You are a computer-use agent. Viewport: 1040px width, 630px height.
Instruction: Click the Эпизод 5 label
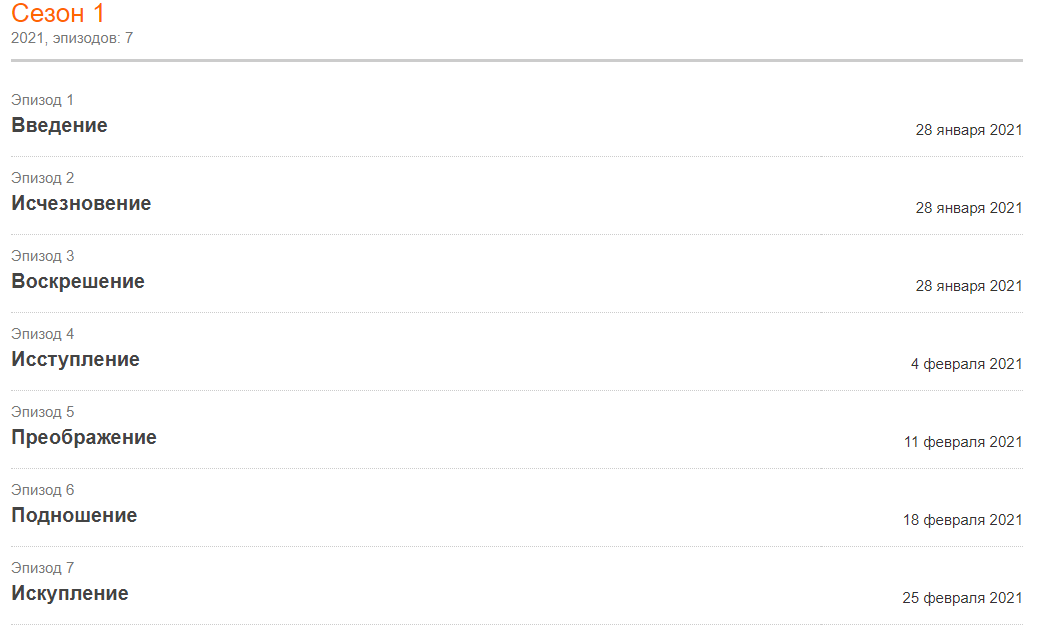(42, 412)
